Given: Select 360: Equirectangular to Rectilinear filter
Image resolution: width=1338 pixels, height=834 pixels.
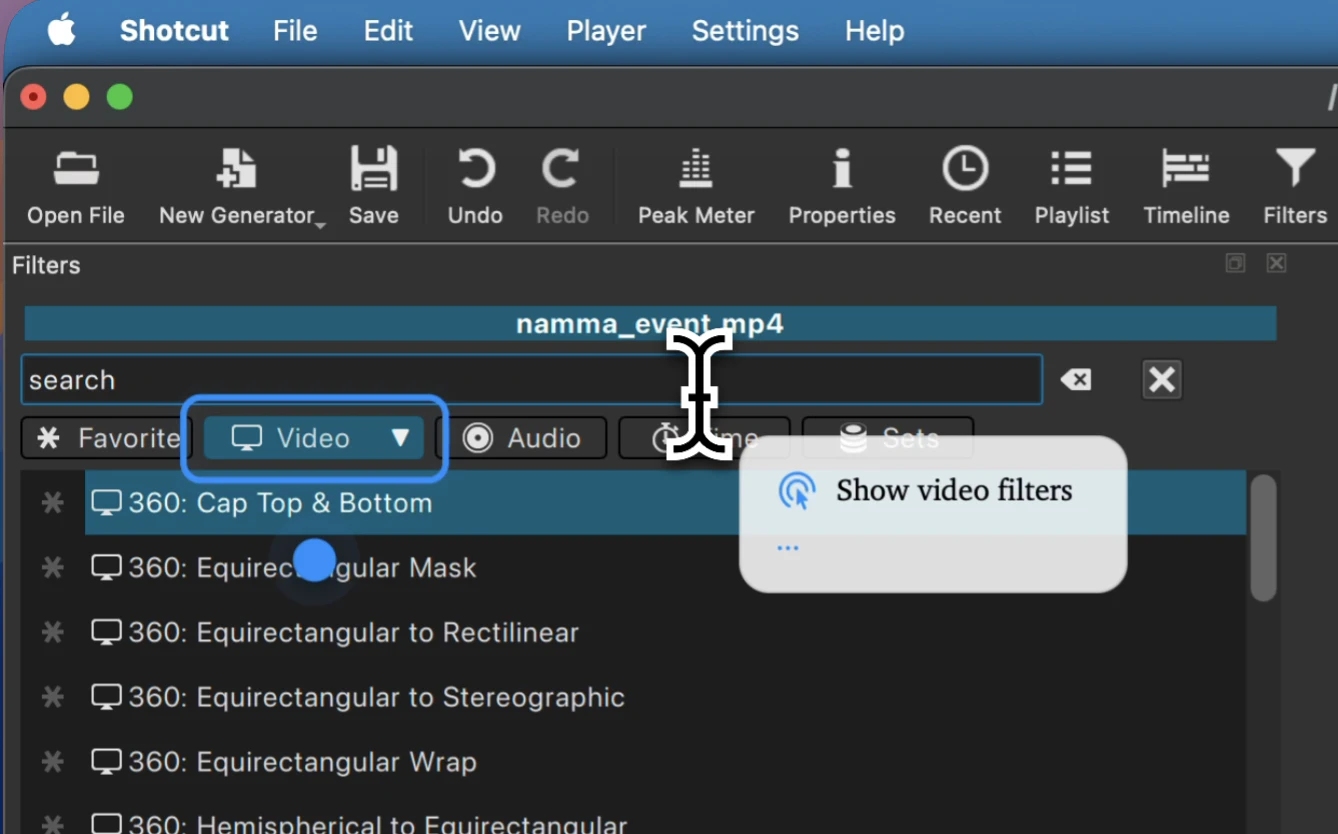Looking at the screenshot, I should (x=665, y=632).
